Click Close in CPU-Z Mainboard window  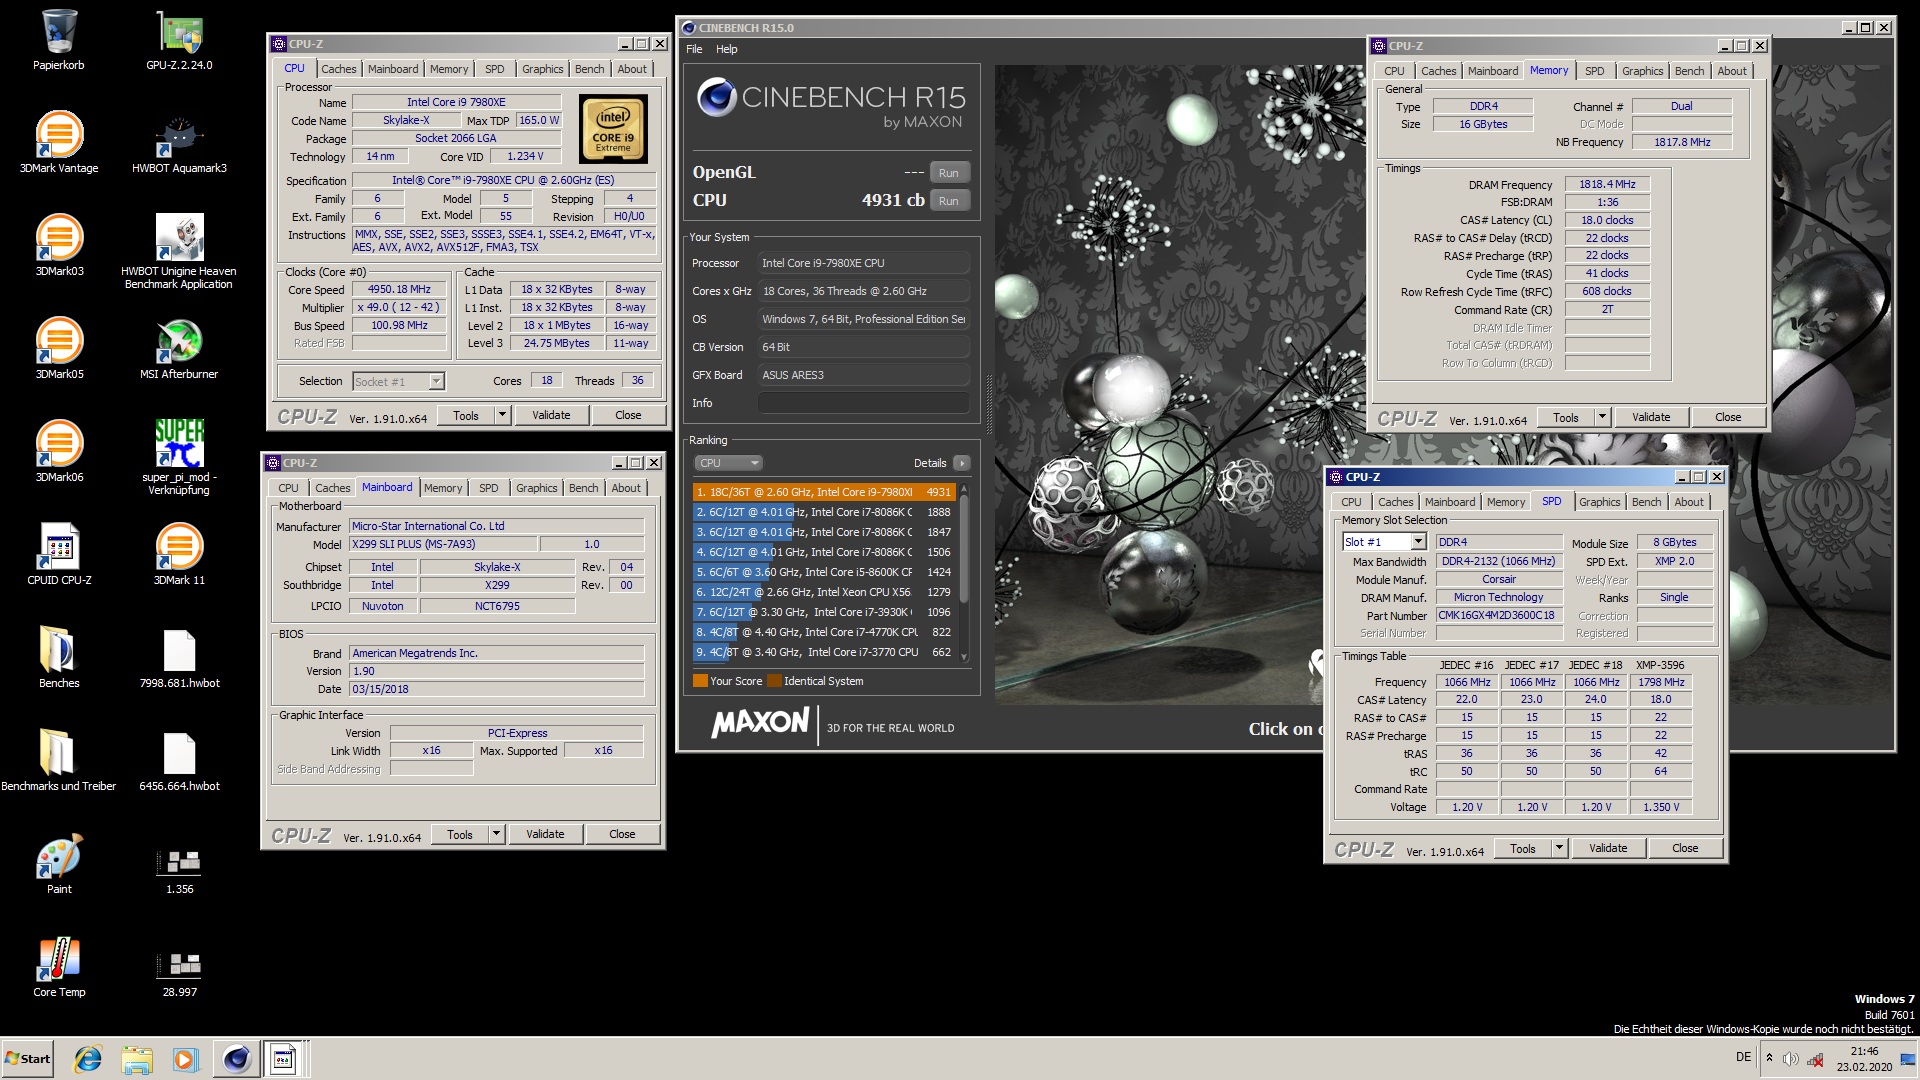point(622,834)
